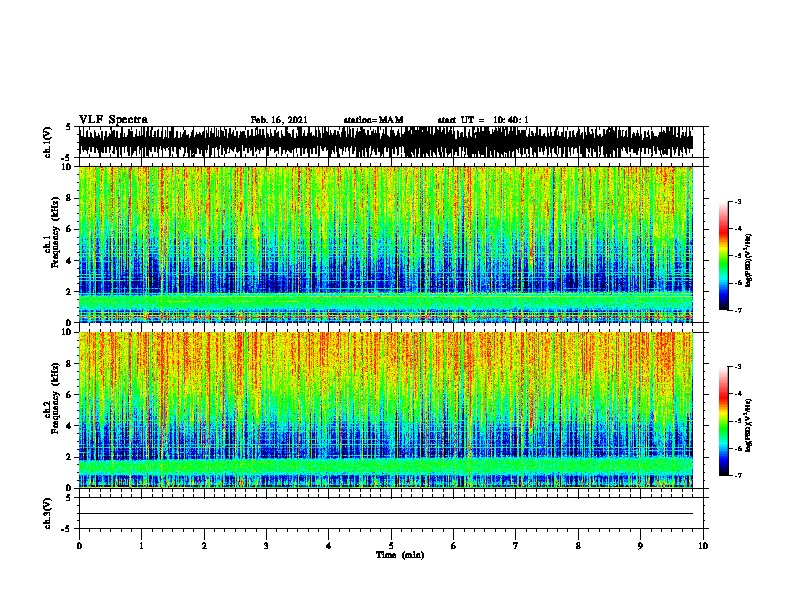Click the time axis tick label "5"
Screen dimensions: 792x612
(391, 546)
